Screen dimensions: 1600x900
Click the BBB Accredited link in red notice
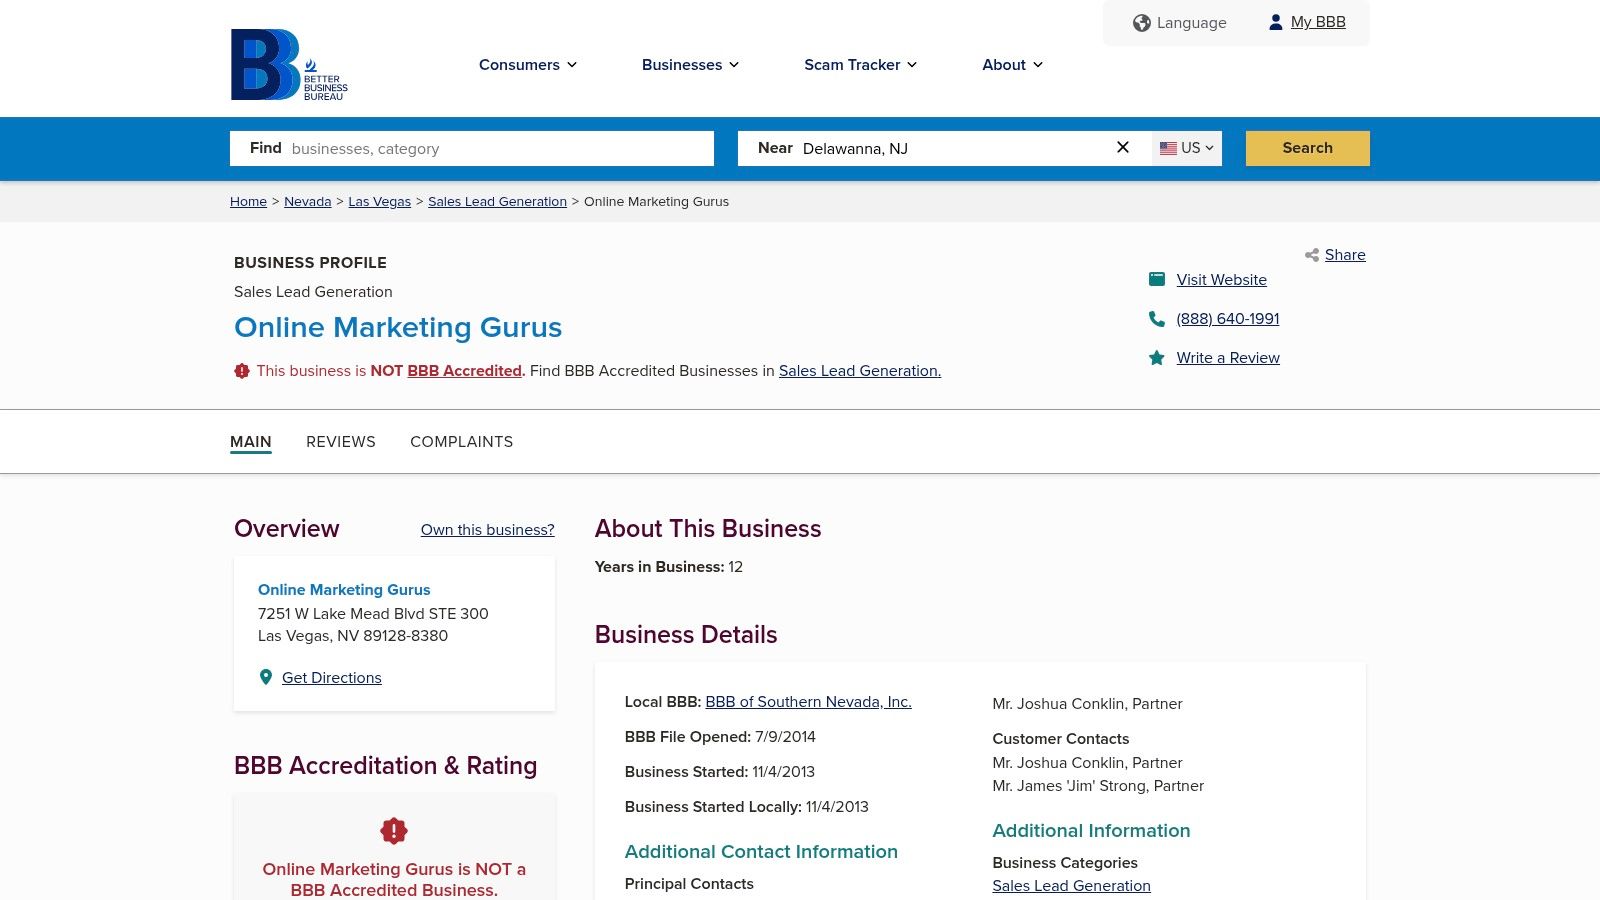pos(464,371)
